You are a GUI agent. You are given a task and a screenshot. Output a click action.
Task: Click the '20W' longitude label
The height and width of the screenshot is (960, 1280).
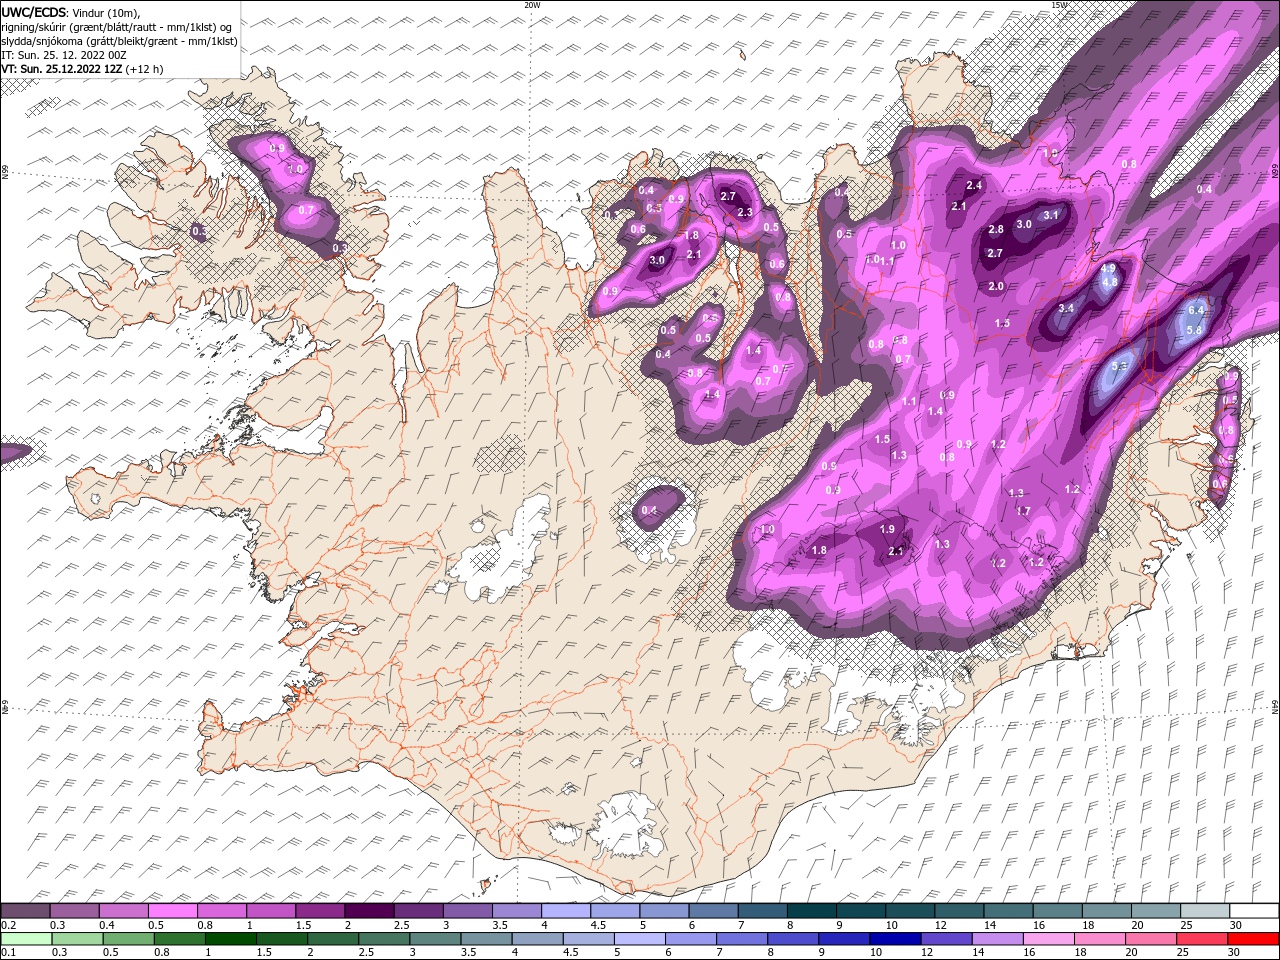532,5
